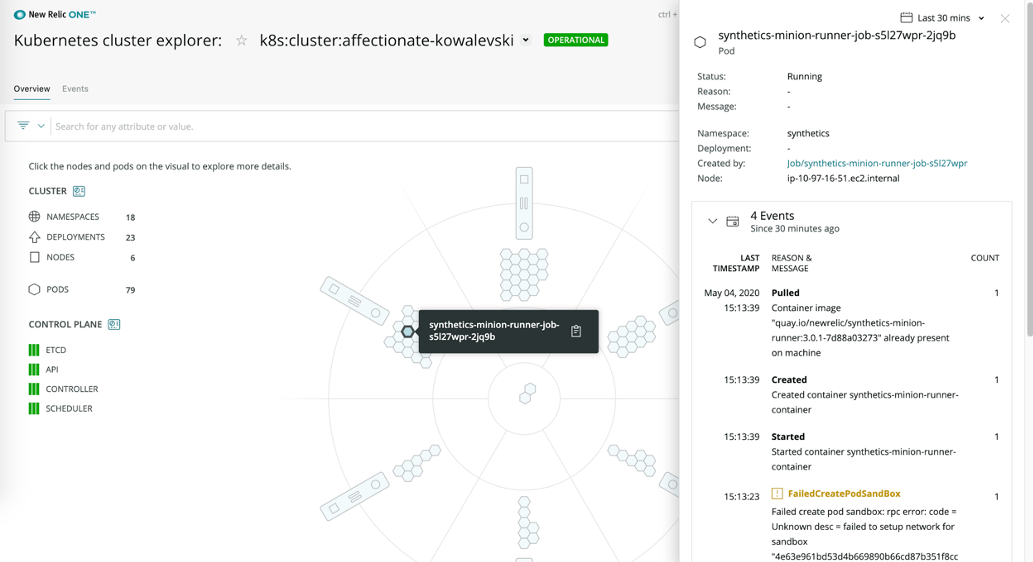Click the NODES label
The width and height of the screenshot is (1033, 562).
coord(60,258)
